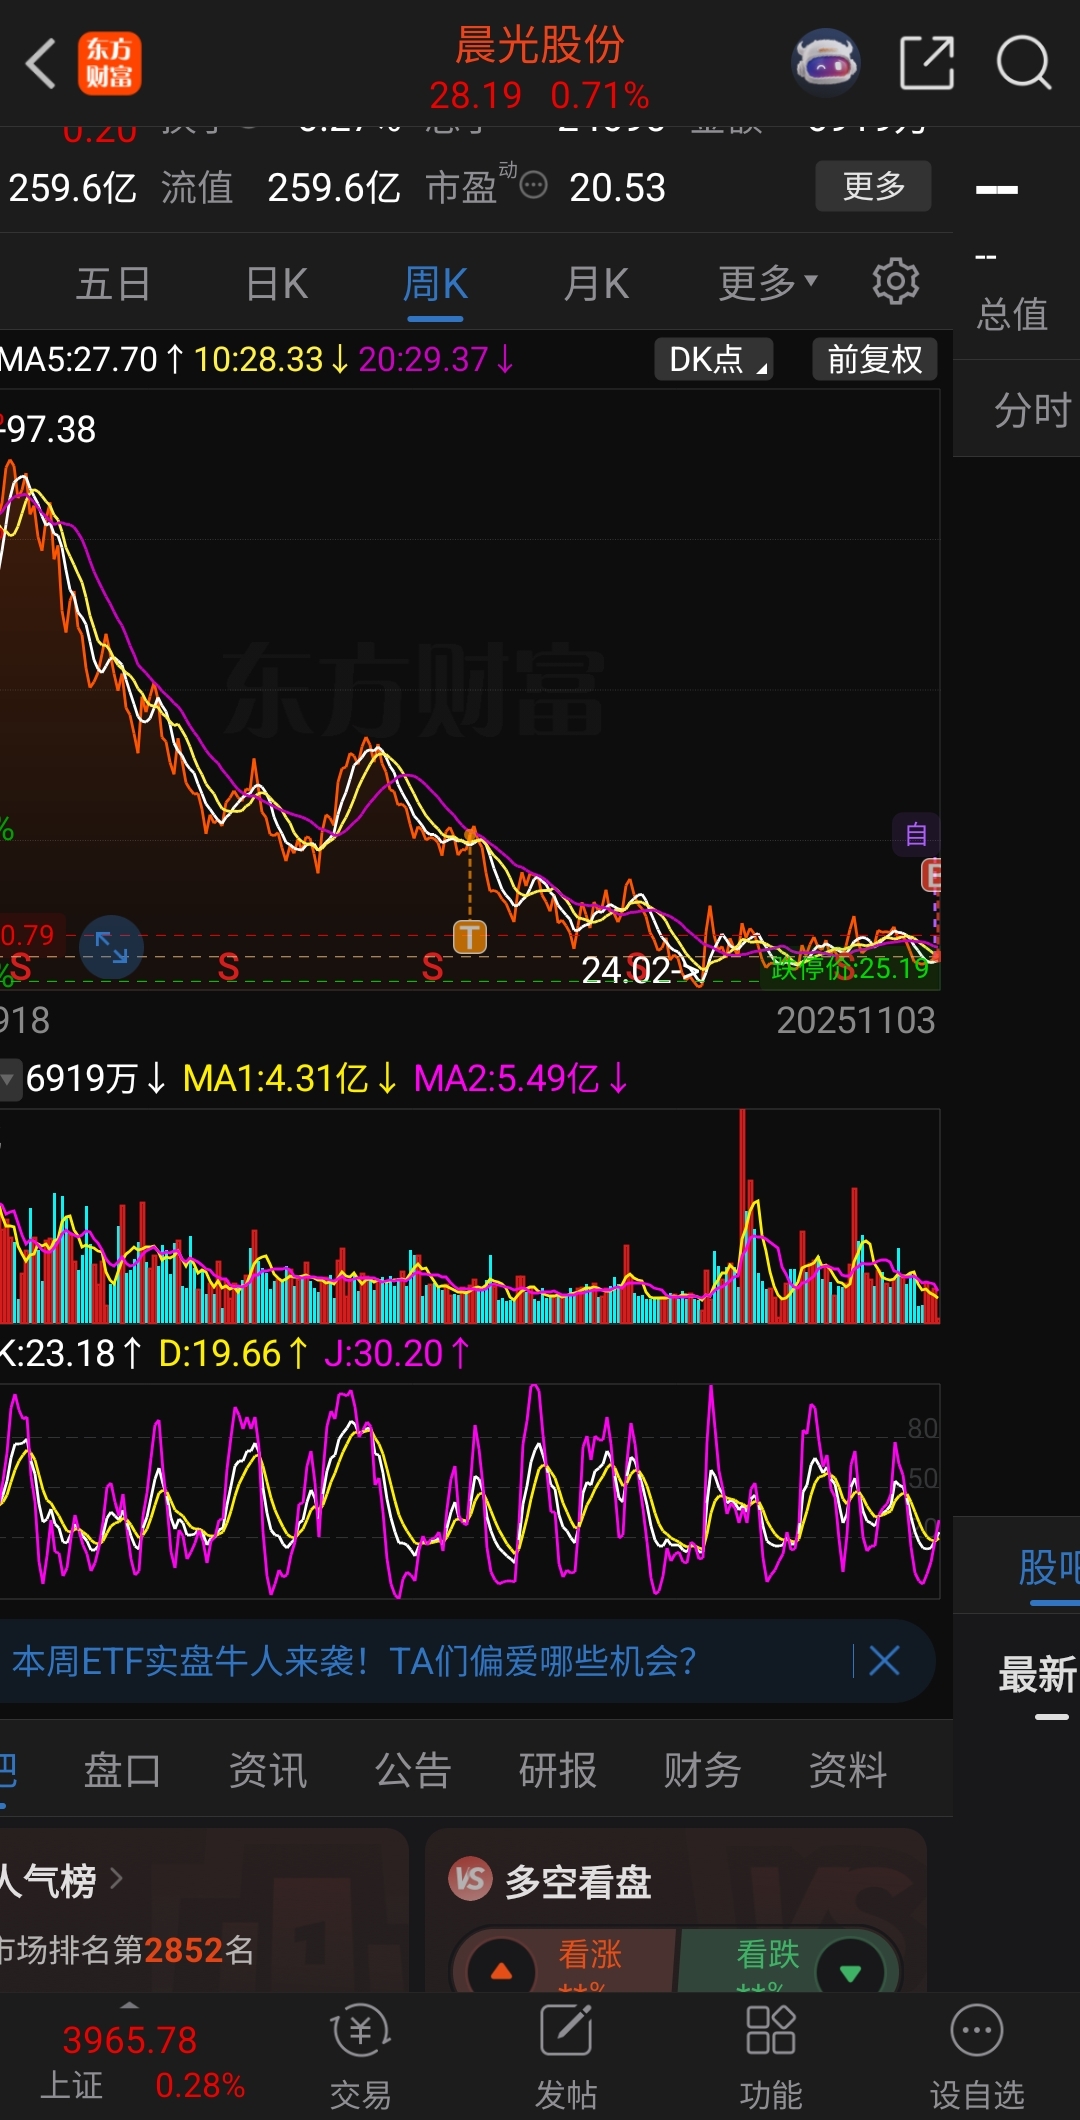Open the 资料 tab
1080x2120 pixels.
click(848, 1770)
